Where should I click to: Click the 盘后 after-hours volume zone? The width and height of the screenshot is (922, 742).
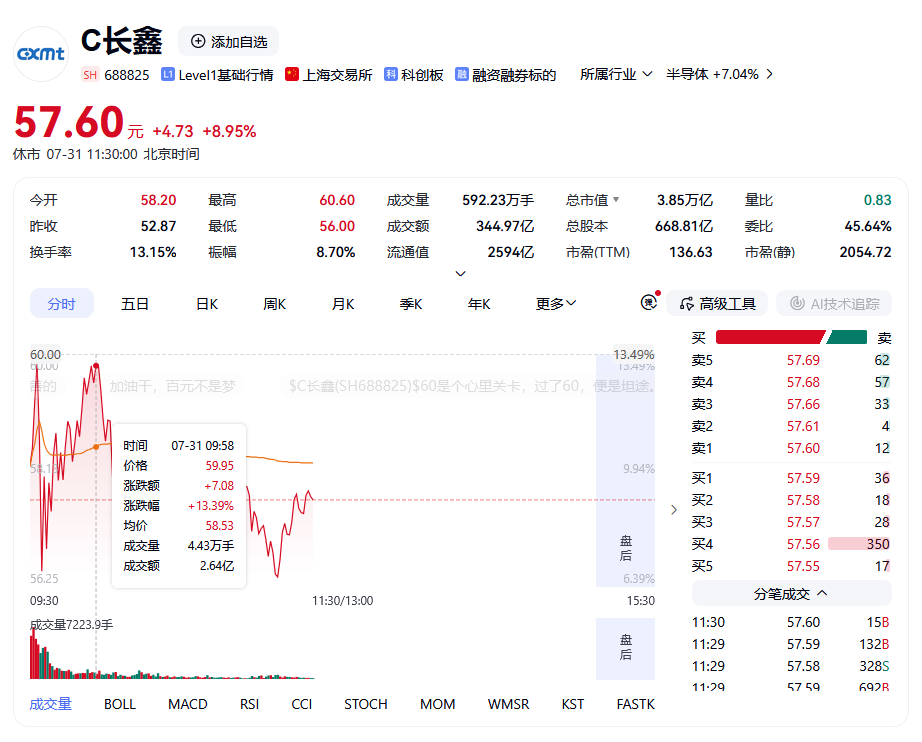pos(626,648)
